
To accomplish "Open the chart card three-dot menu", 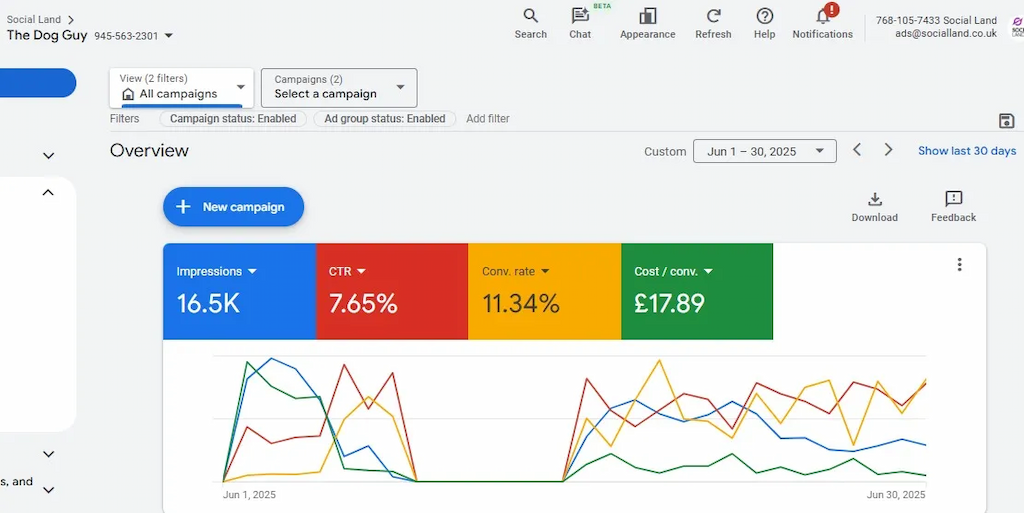I will [959, 265].
